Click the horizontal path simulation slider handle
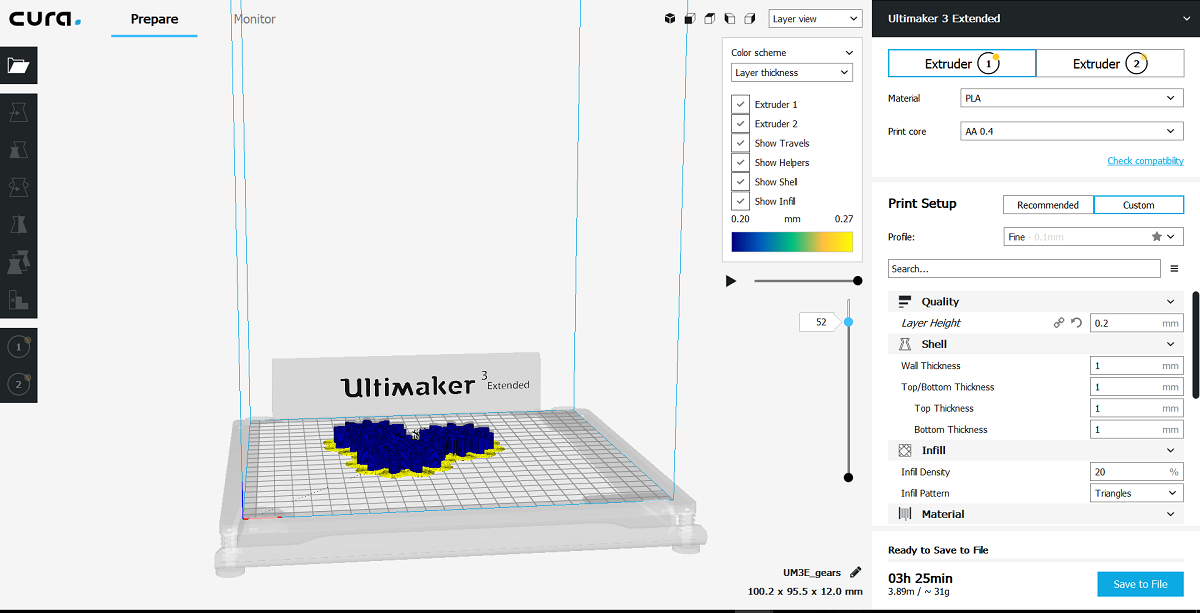This screenshot has height=613, width=1200. (x=857, y=281)
